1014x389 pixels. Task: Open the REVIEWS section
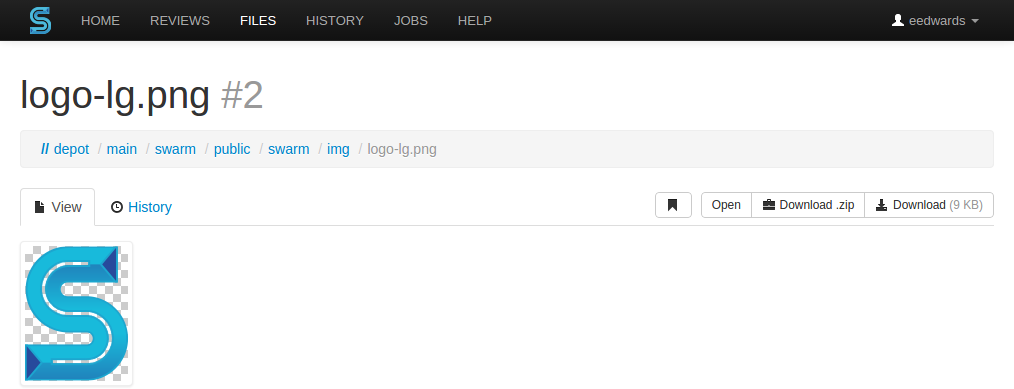pos(180,21)
